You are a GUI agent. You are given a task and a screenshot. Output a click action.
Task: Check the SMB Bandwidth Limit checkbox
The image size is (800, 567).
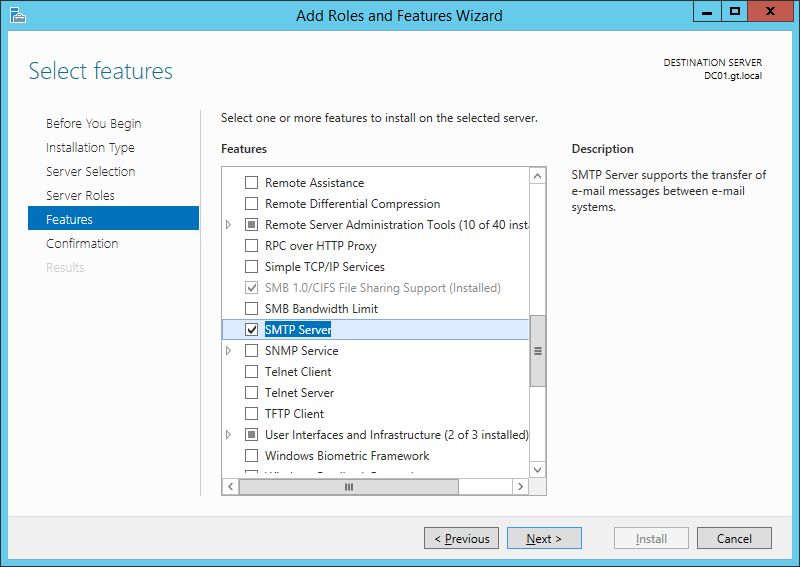click(x=252, y=309)
